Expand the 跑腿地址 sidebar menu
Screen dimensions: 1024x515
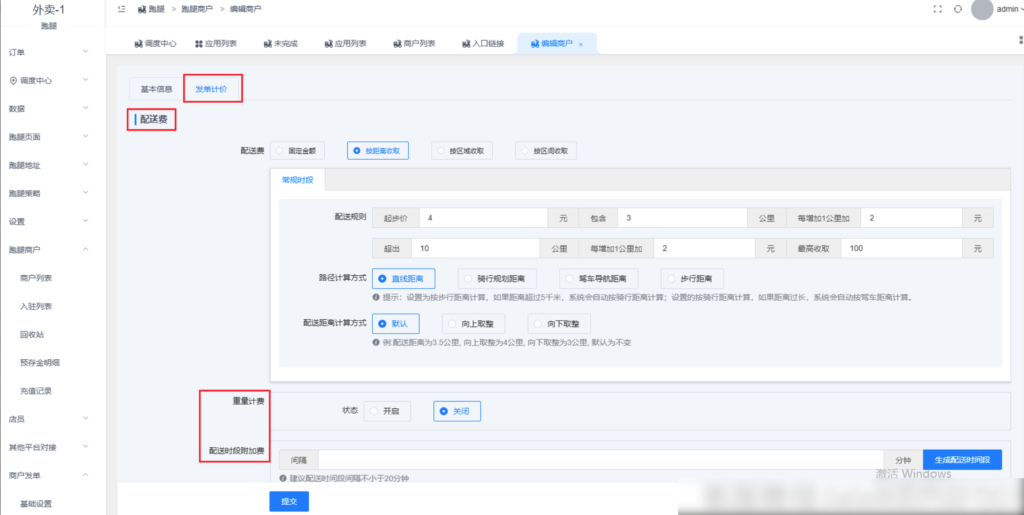click(52, 165)
